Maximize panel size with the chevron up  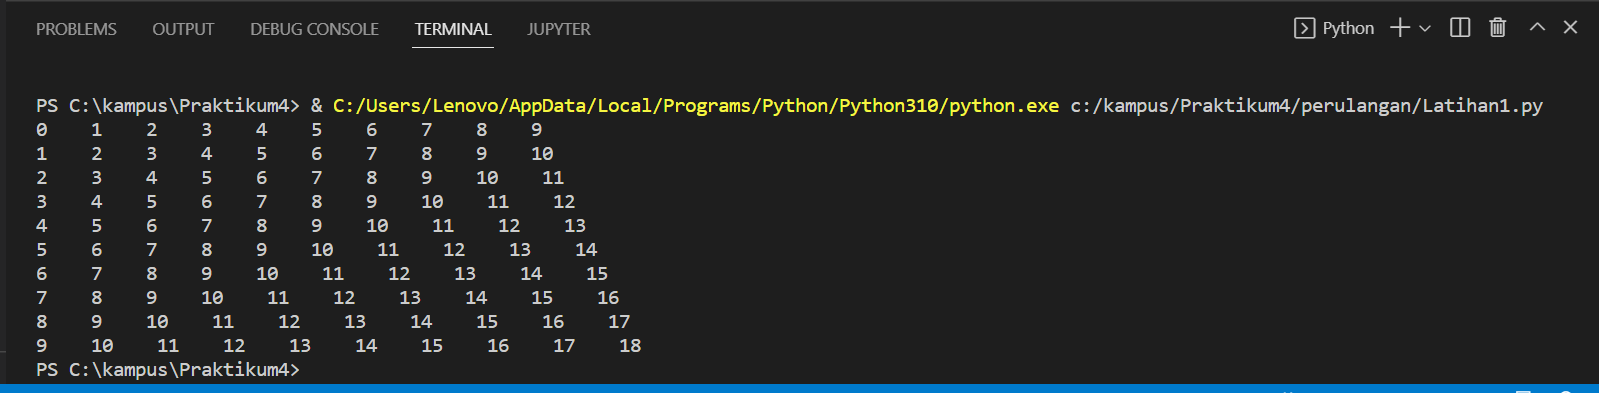[x=1537, y=27]
